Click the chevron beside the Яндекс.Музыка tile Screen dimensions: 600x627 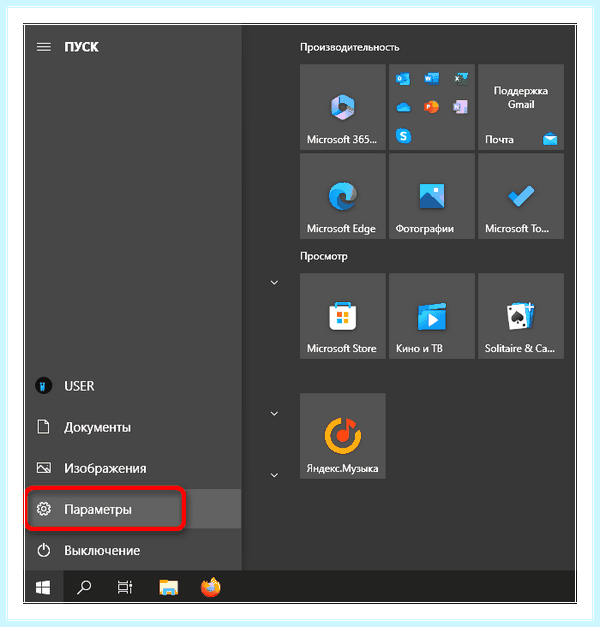pyautogui.click(x=274, y=413)
